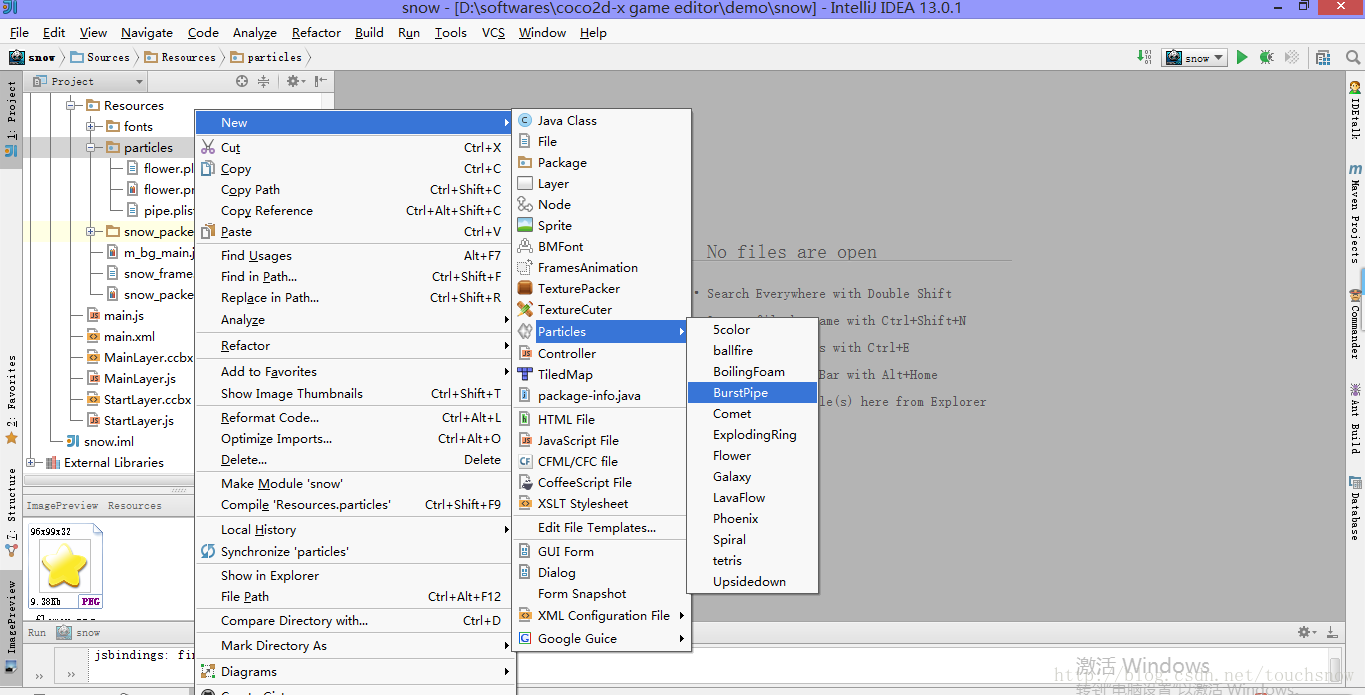Click the green Run button in toolbar
1365x695 pixels.
tap(1242, 58)
